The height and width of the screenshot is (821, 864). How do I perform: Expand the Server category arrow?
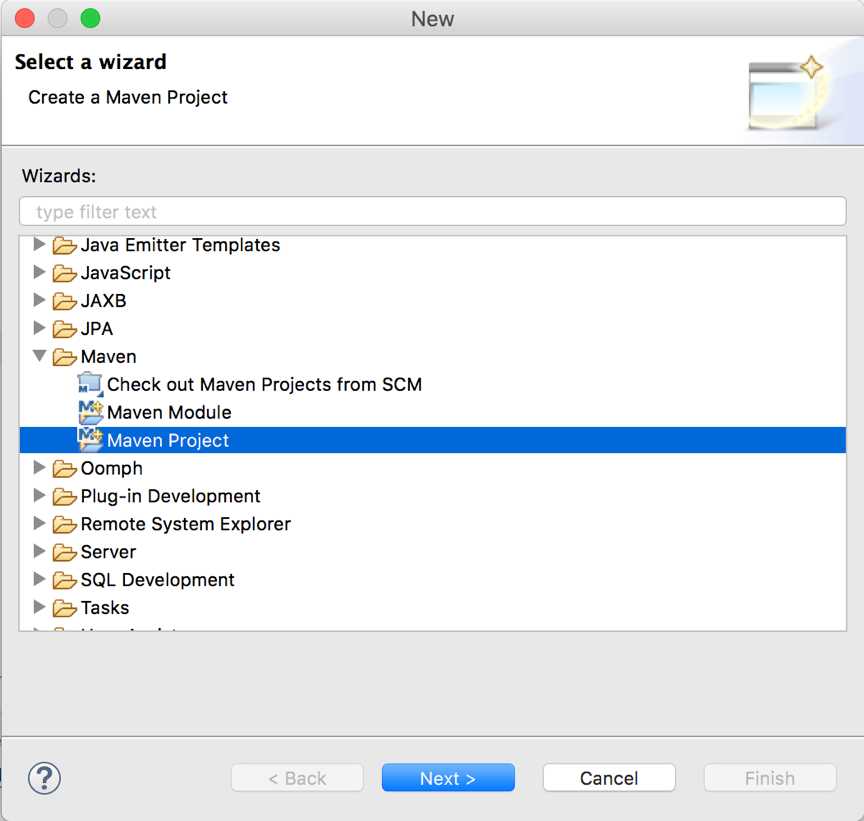point(40,551)
